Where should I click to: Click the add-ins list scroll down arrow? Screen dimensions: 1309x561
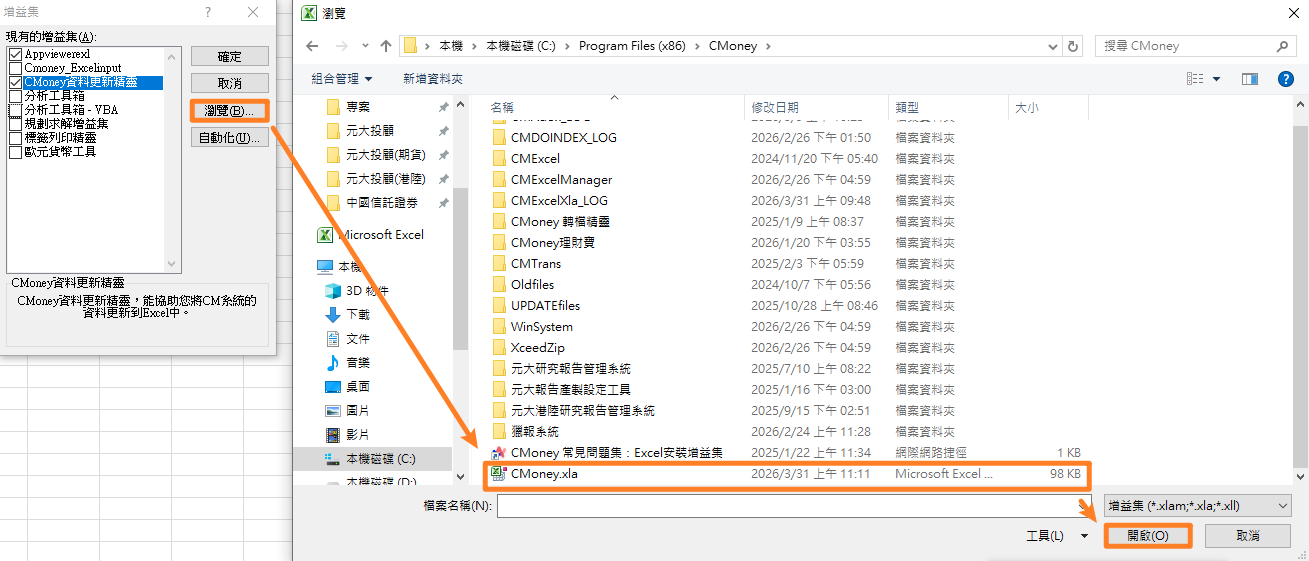(173, 264)
